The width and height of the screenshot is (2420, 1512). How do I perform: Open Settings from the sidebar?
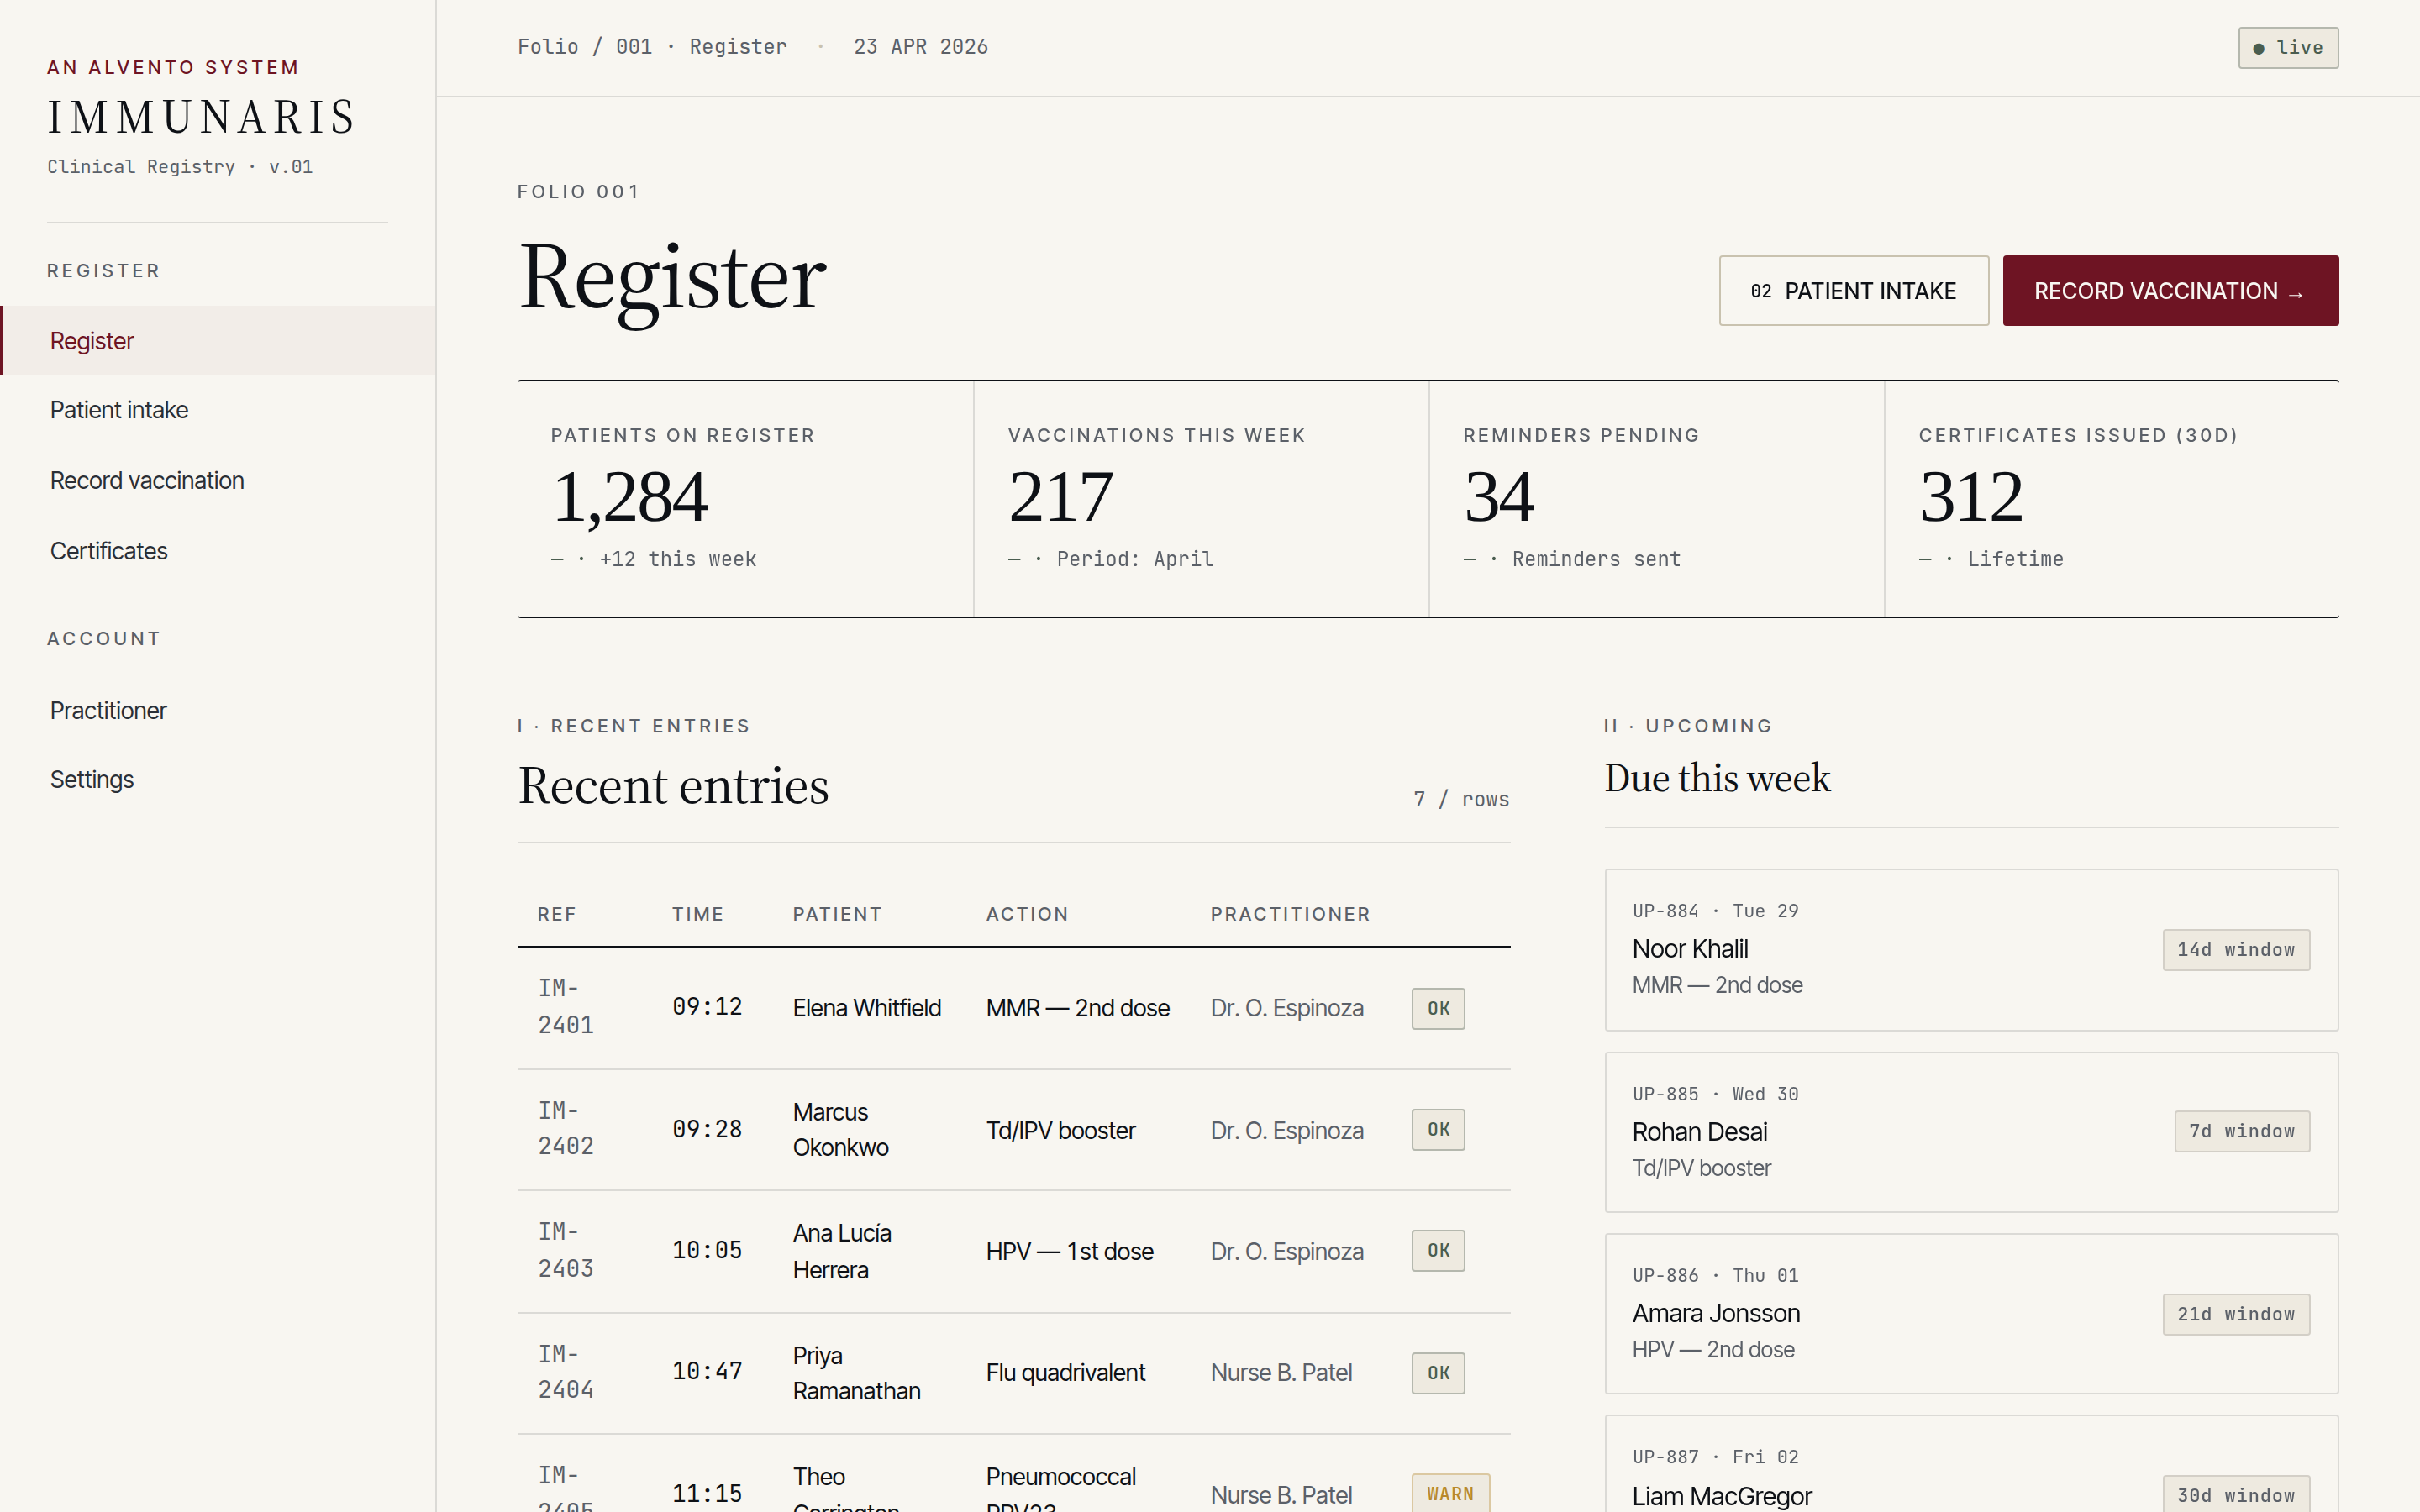[x=91, y=779]
